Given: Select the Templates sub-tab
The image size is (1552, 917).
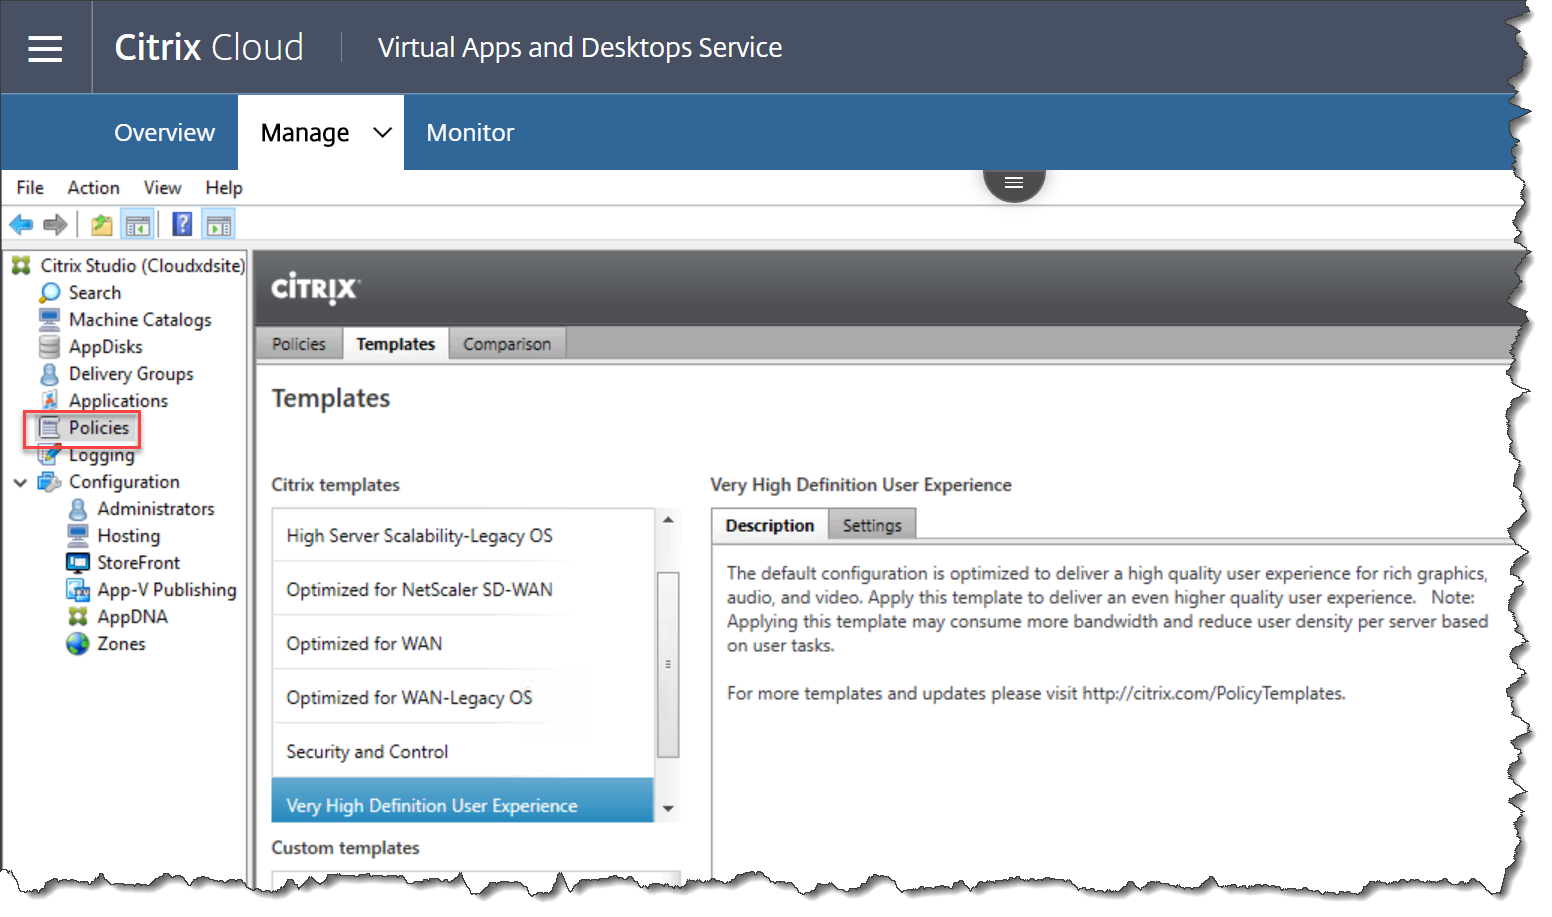Looking at the screenshot, I should coord(396,344).
